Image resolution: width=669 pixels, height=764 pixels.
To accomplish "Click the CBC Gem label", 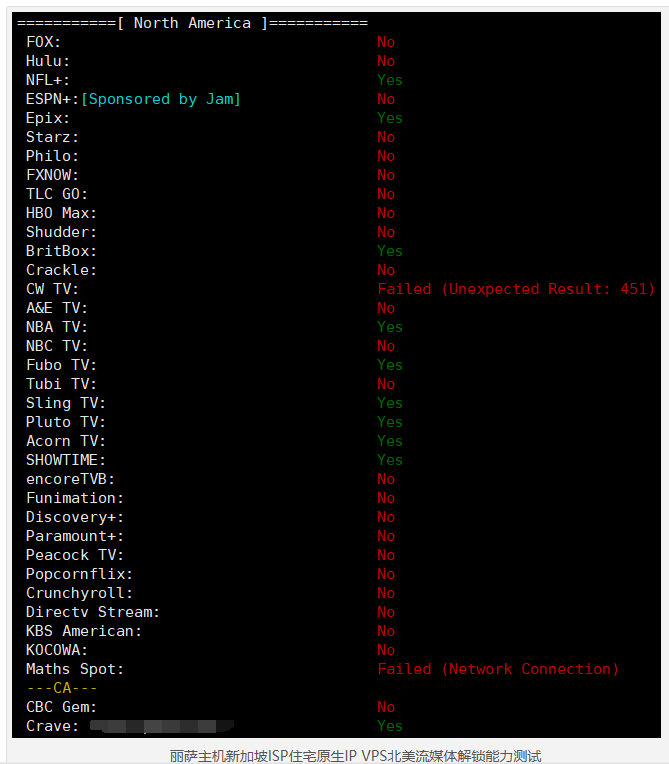I will pyautogui.click(x=61, y=707).
